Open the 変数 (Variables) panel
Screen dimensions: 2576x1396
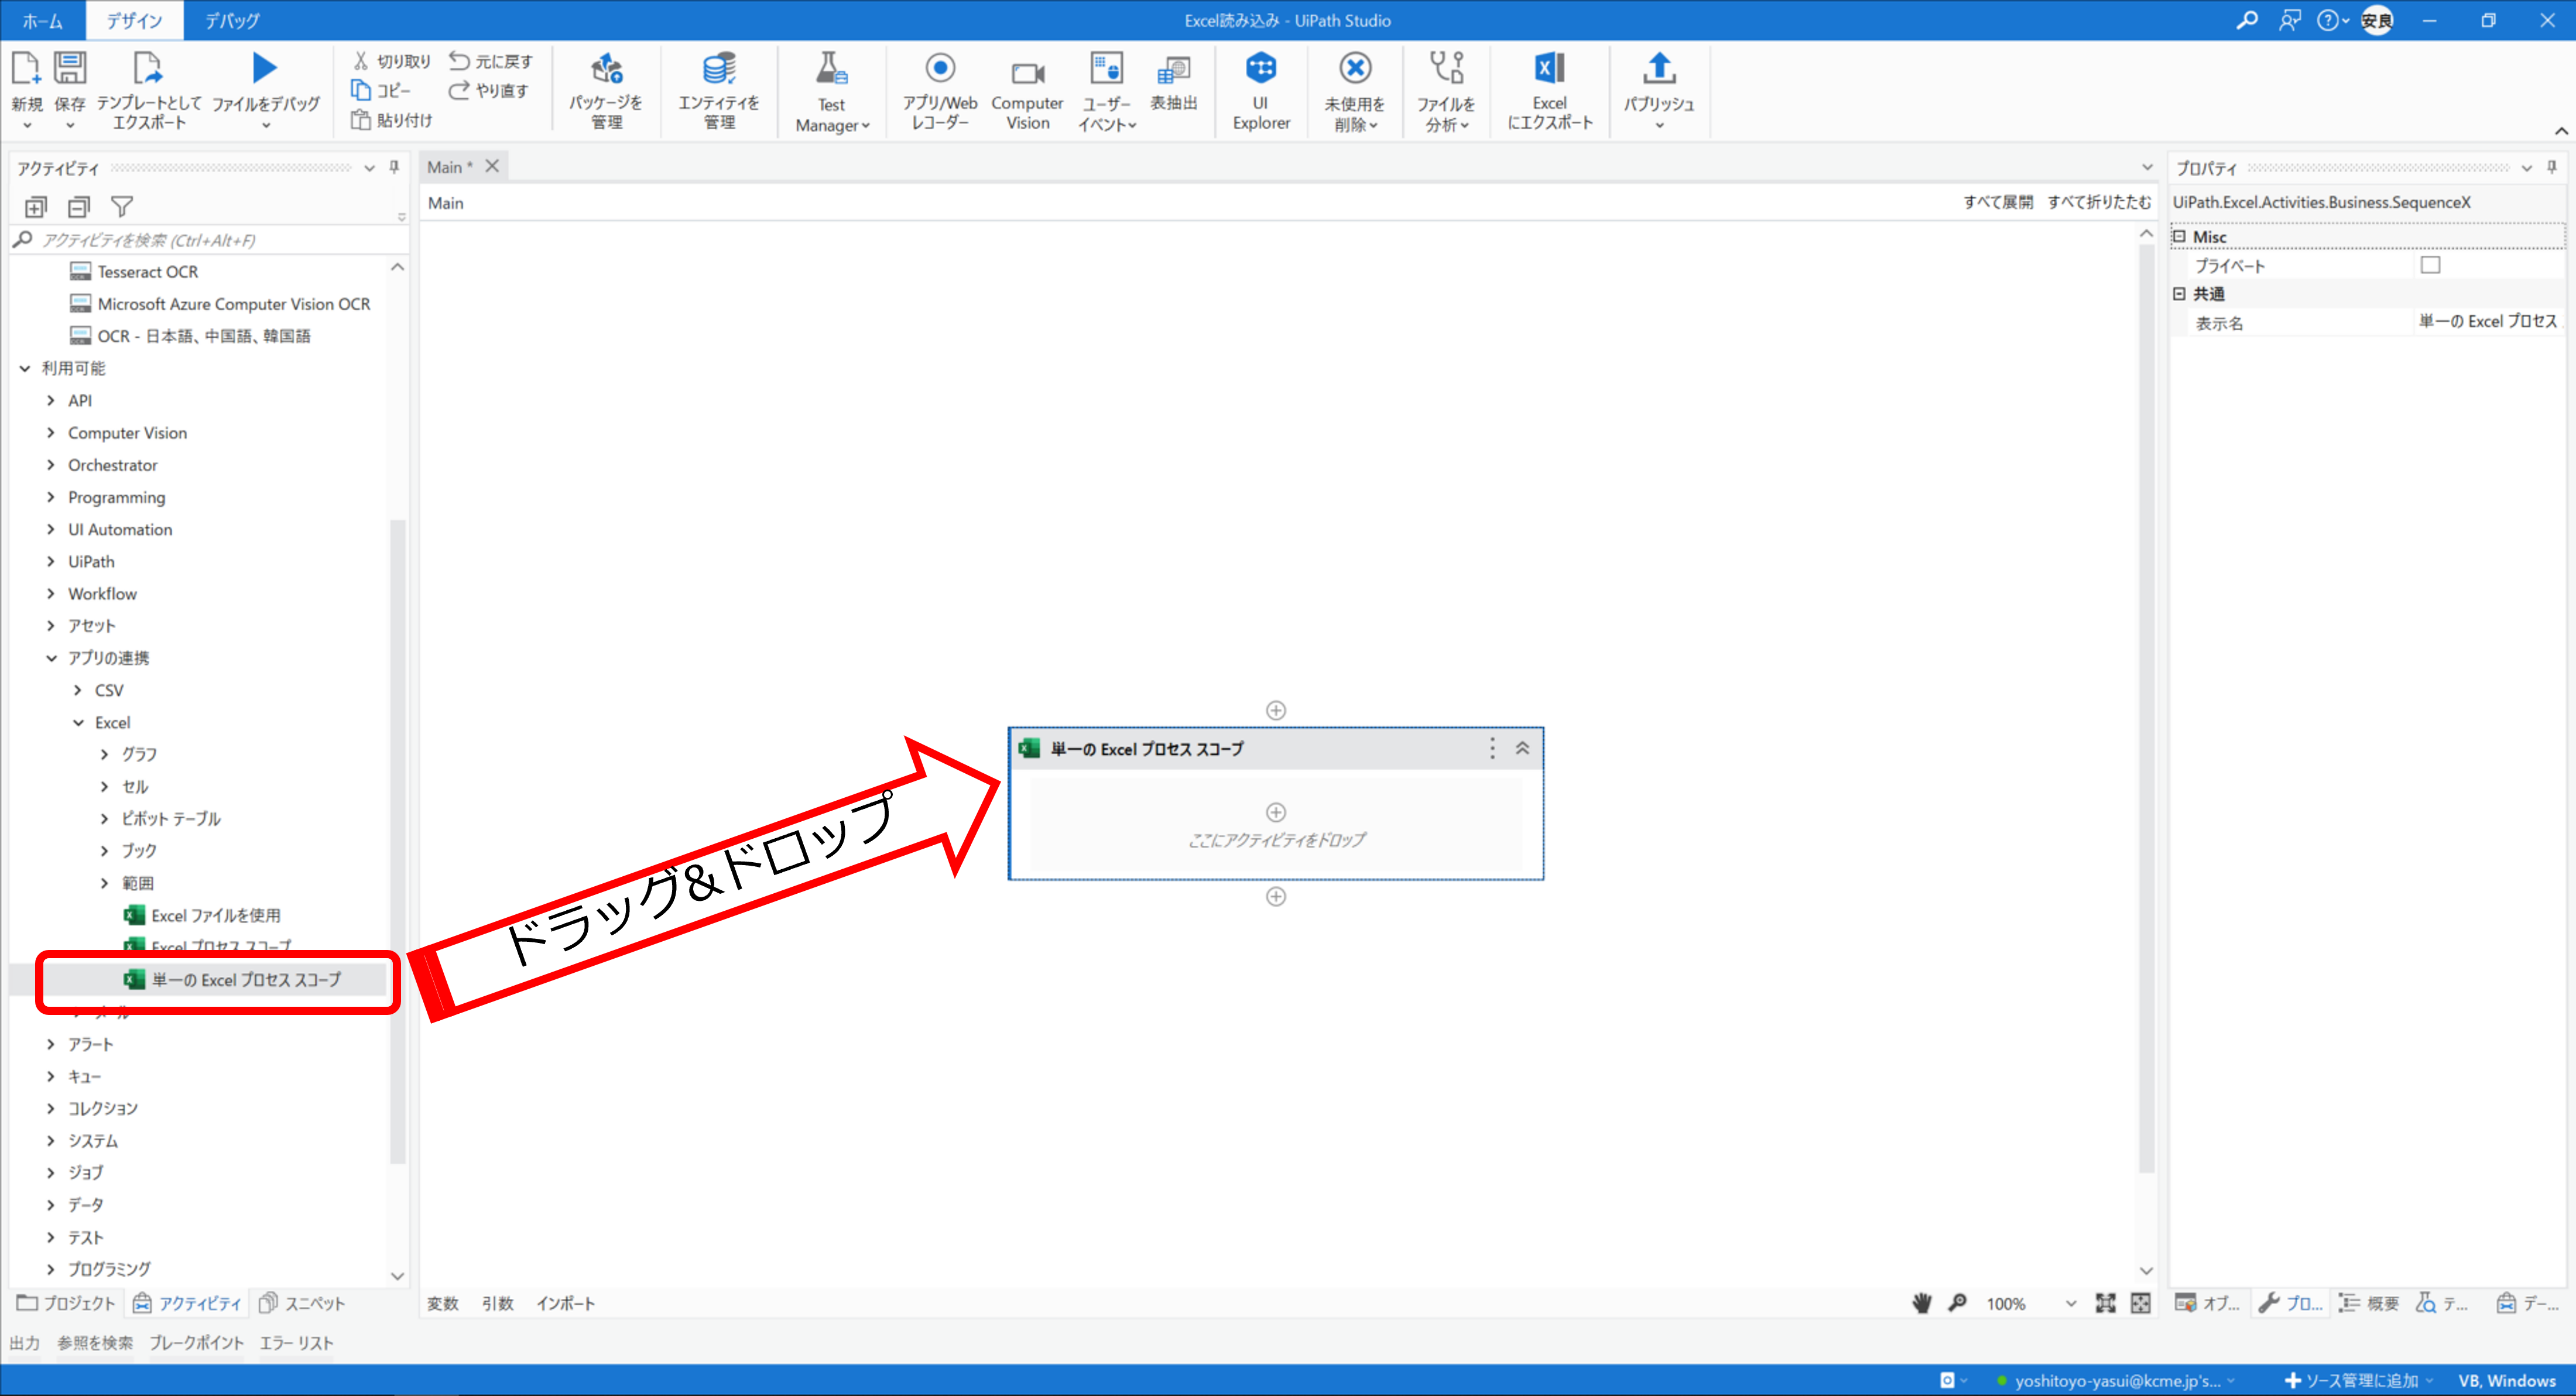tap(443, 1303)
